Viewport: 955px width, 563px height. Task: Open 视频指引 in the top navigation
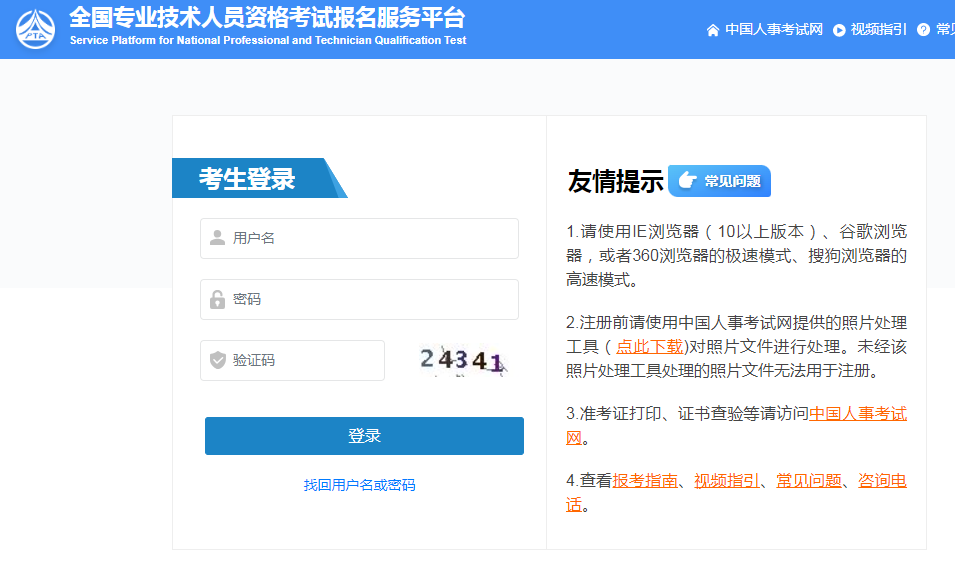click(878, 30)
